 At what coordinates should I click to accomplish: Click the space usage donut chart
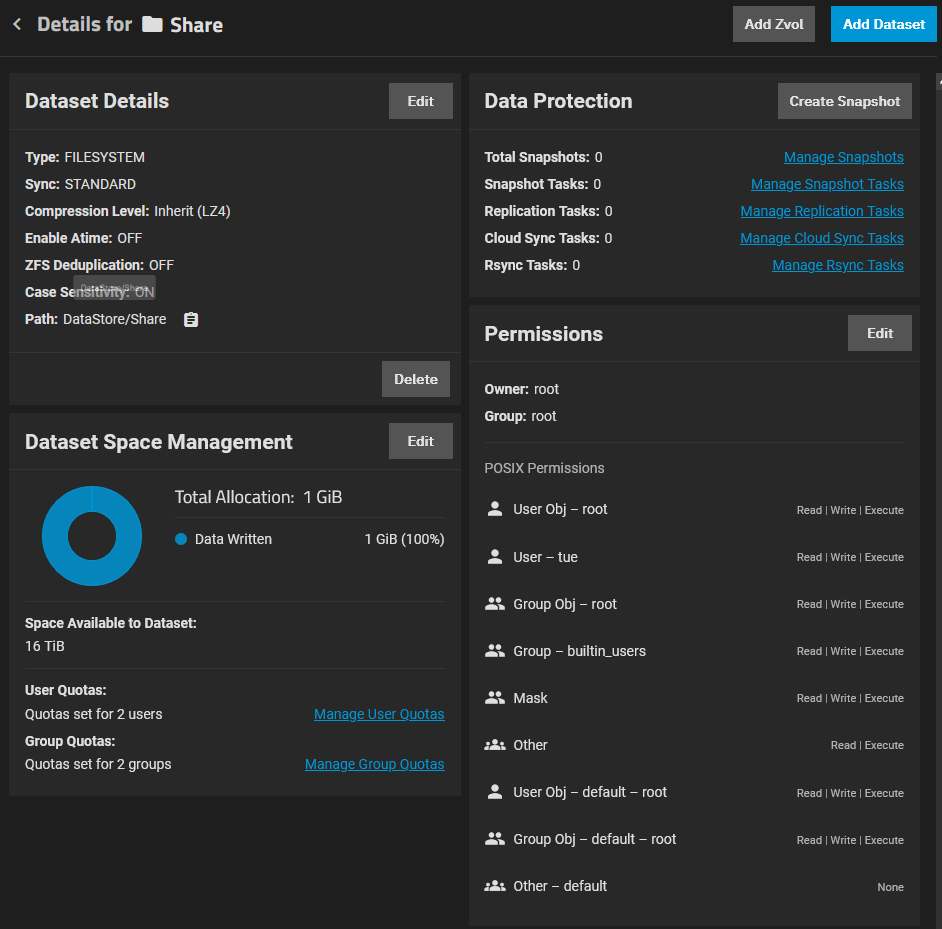(x=92, y=536)
